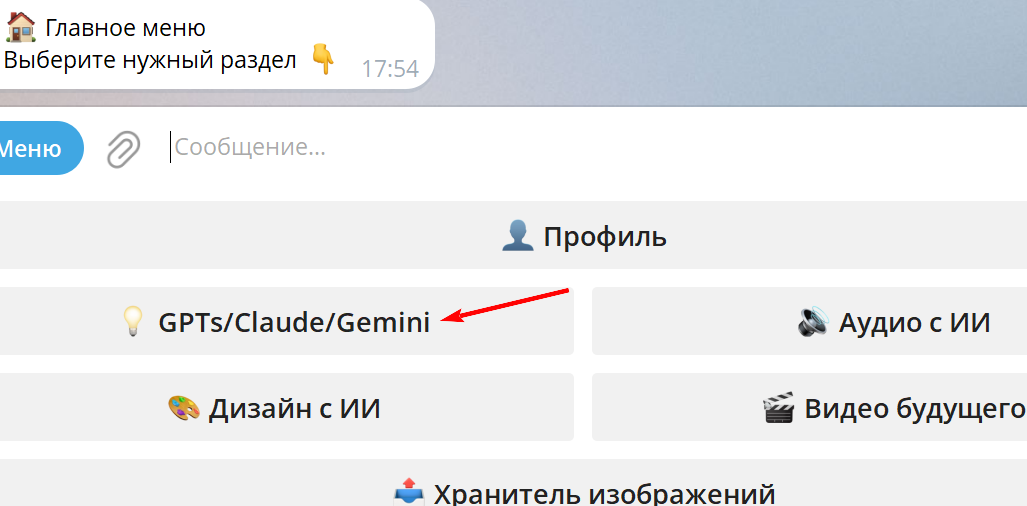1027x506 pixels.
Task: Click the pointing-down hand emoji in the message
Action: click(322, 60)
